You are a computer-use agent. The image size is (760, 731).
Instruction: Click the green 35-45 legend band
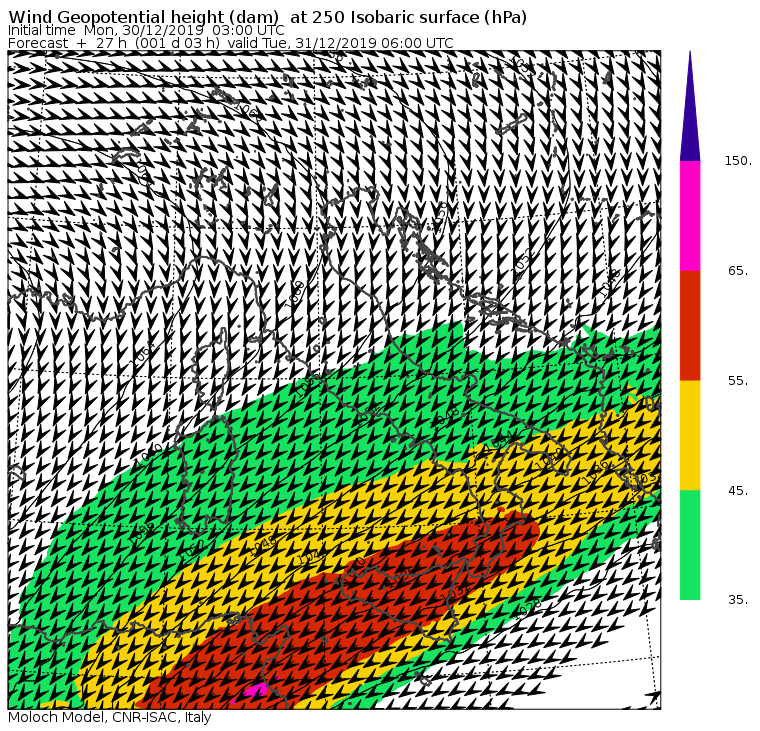coord(690,545)
